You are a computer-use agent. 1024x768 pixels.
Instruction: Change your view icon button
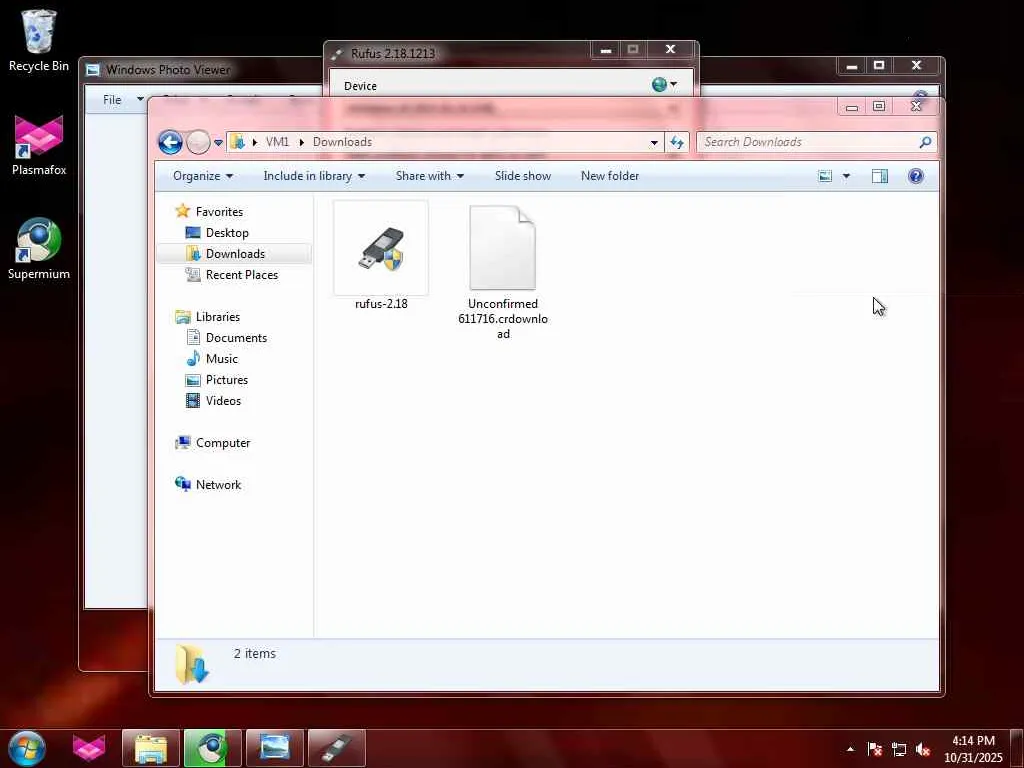825,176
